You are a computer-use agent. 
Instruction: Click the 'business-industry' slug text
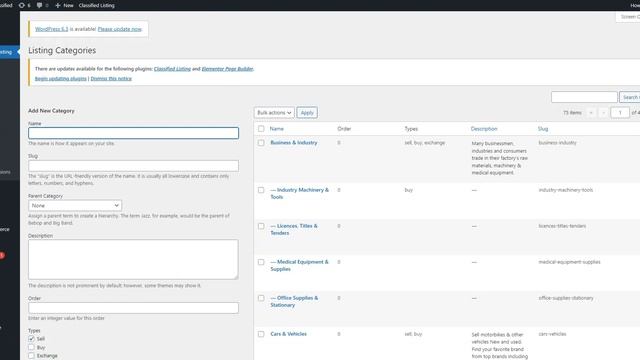click(x=558, y=143)
